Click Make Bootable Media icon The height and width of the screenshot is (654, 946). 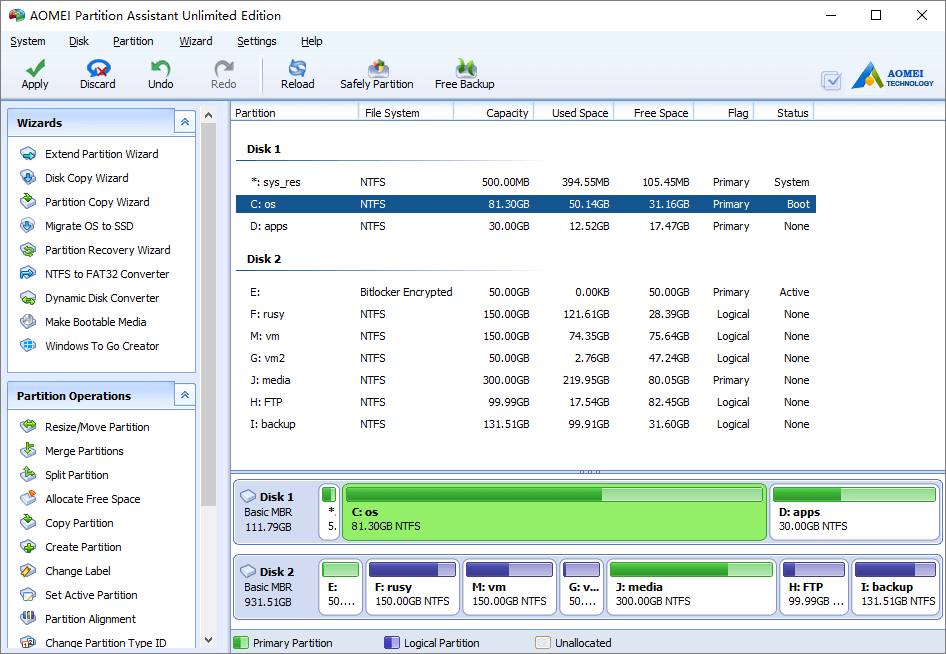(x=28, y=322)
